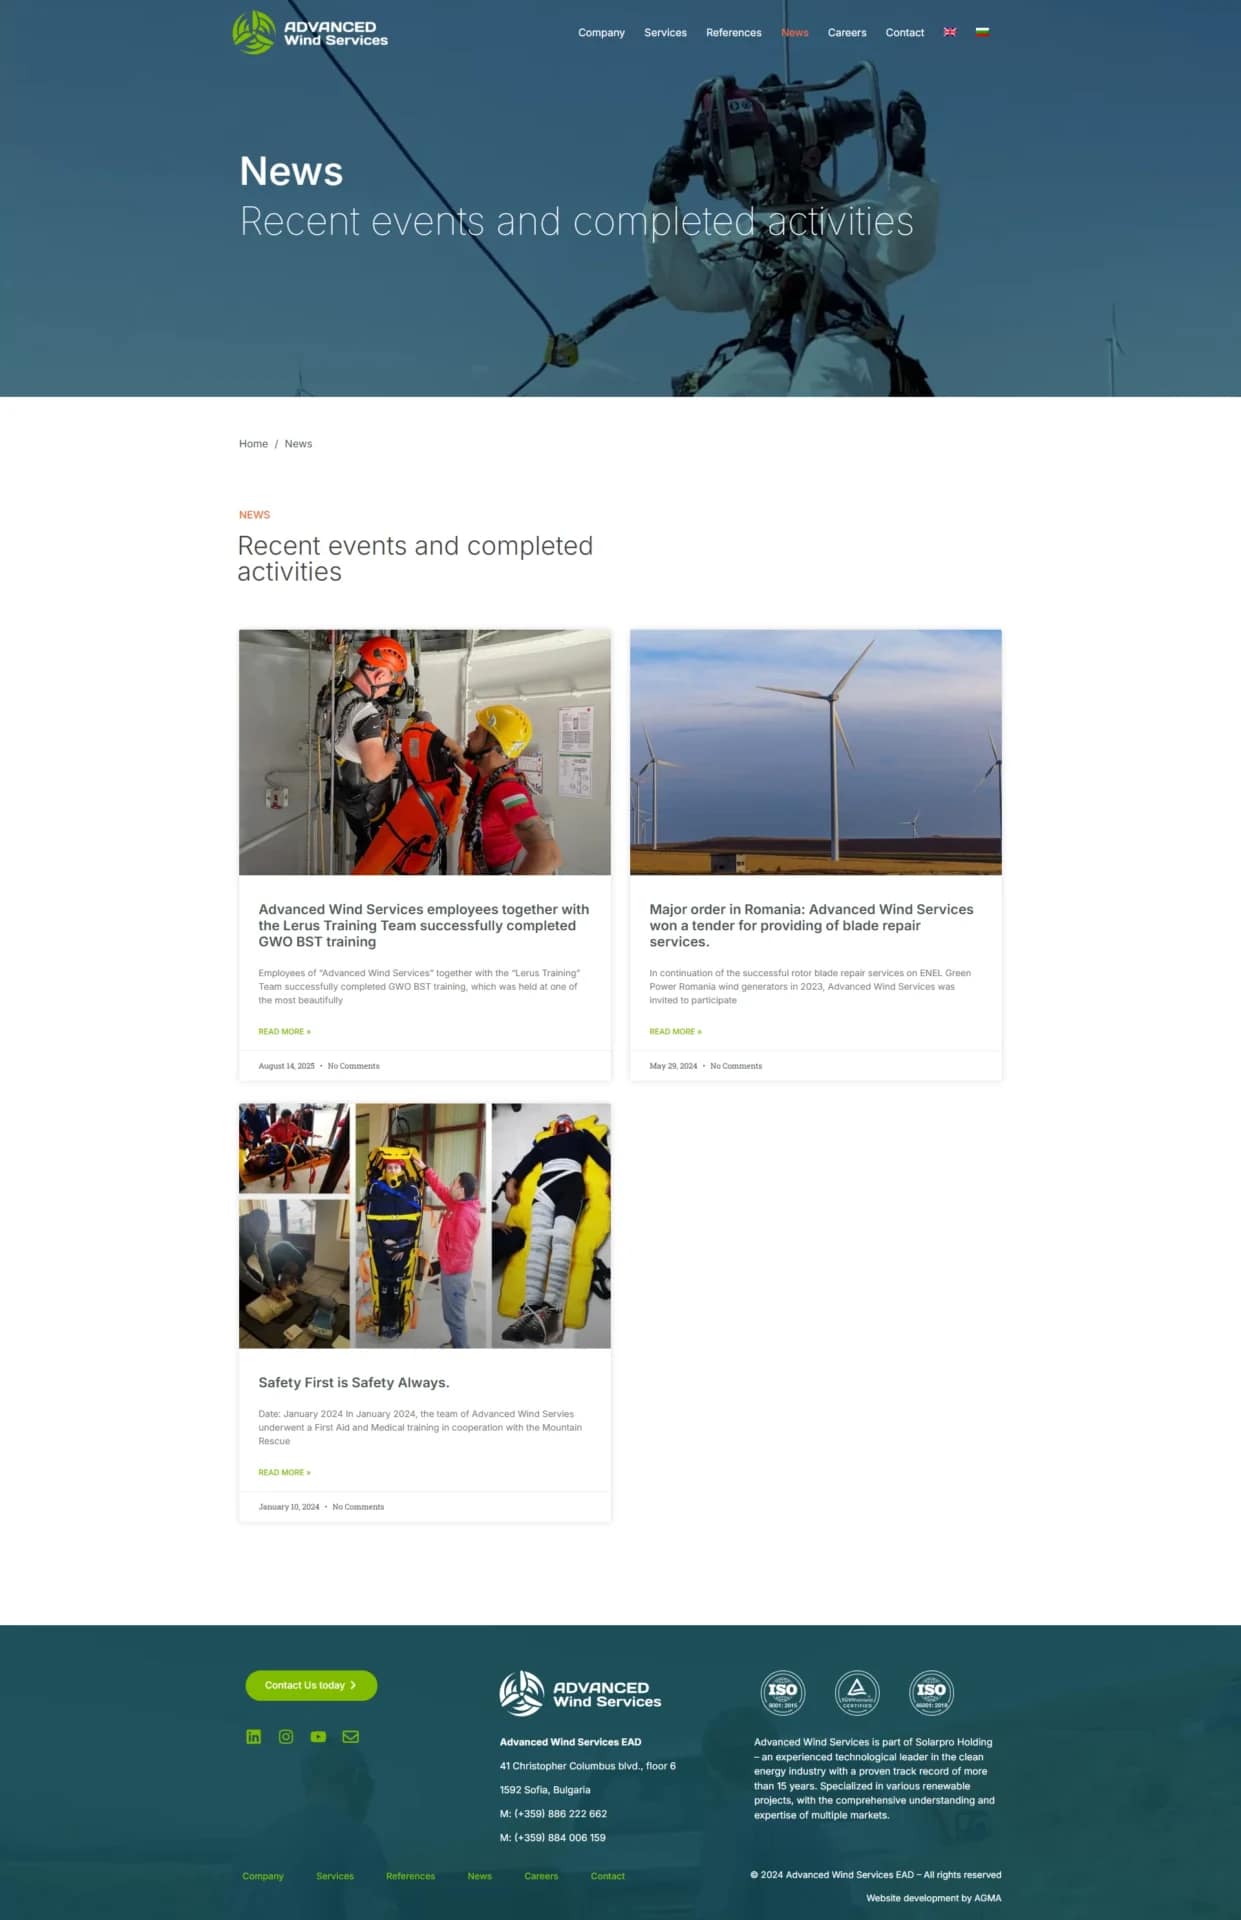Click Read More under Romania tender article
The image size is (1241, 1920).
676,1031
